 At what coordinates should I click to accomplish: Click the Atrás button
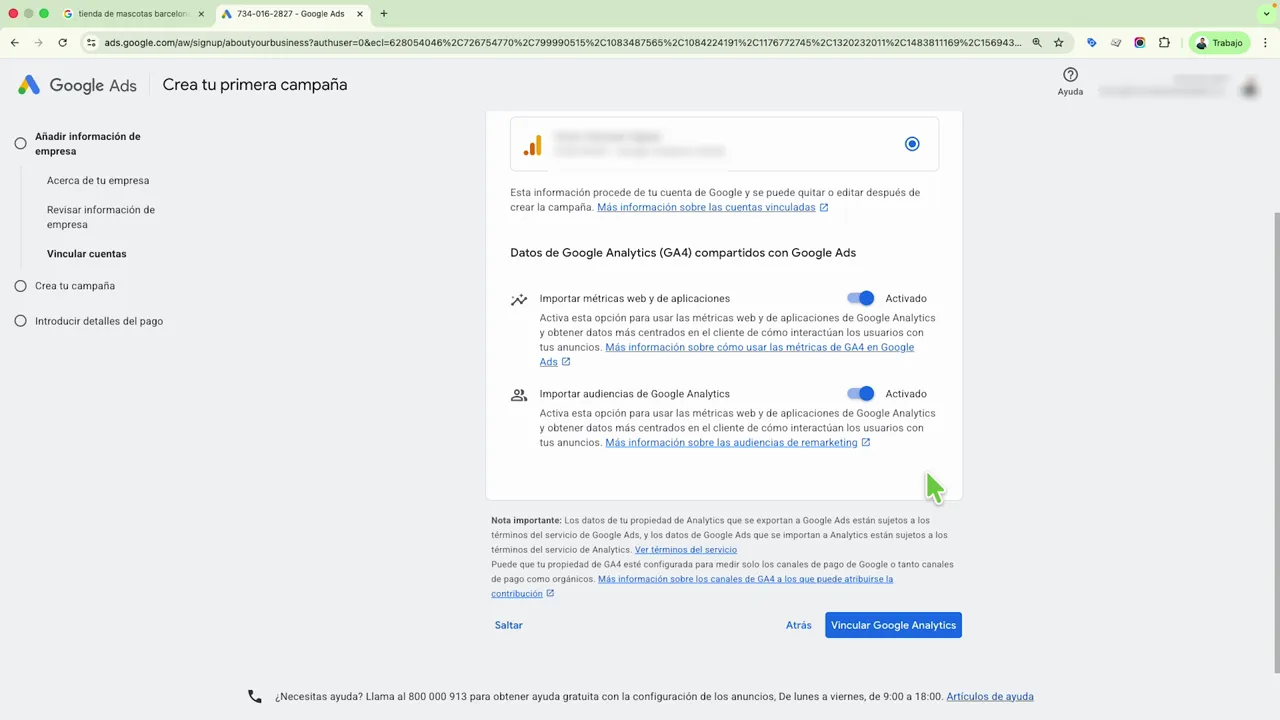pos(799,625)
